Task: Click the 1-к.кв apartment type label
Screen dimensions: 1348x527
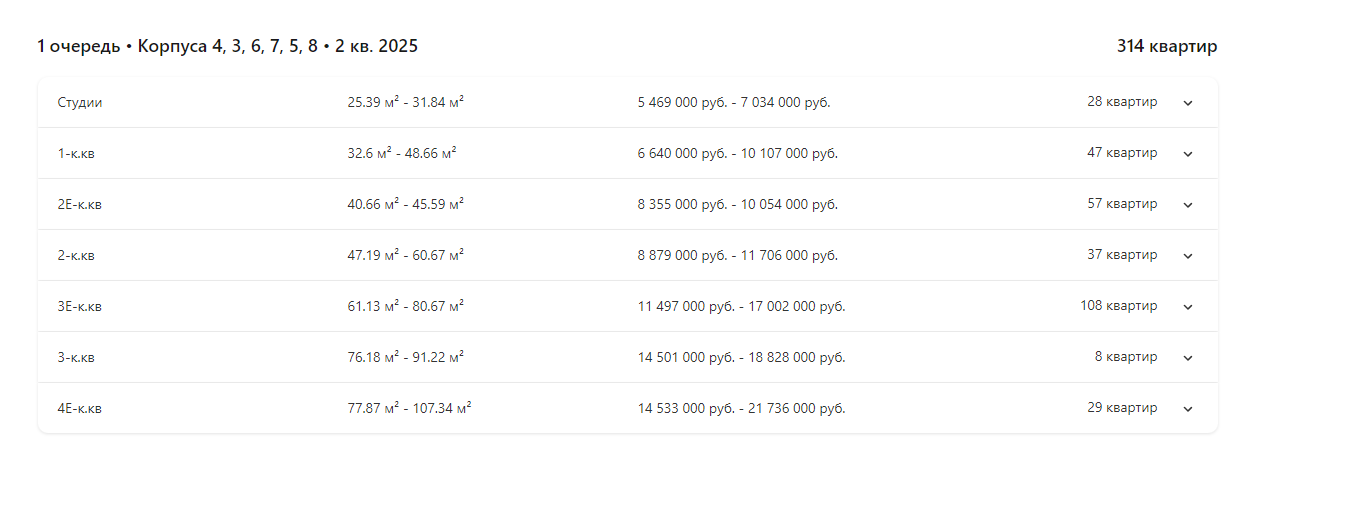Action: pyautogui.click(x=76, y=153)
